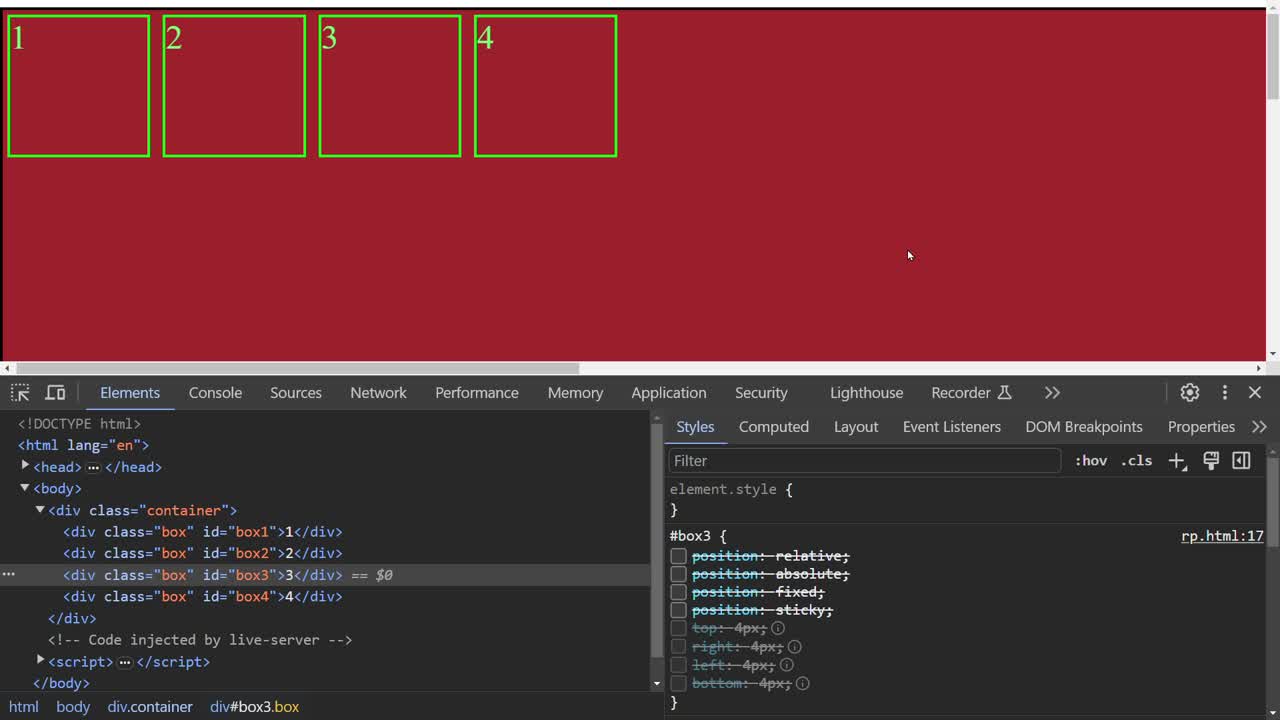Open the Properties pane tab
The height and width of the screenshot is (720, 1280).
[1201, 427]
